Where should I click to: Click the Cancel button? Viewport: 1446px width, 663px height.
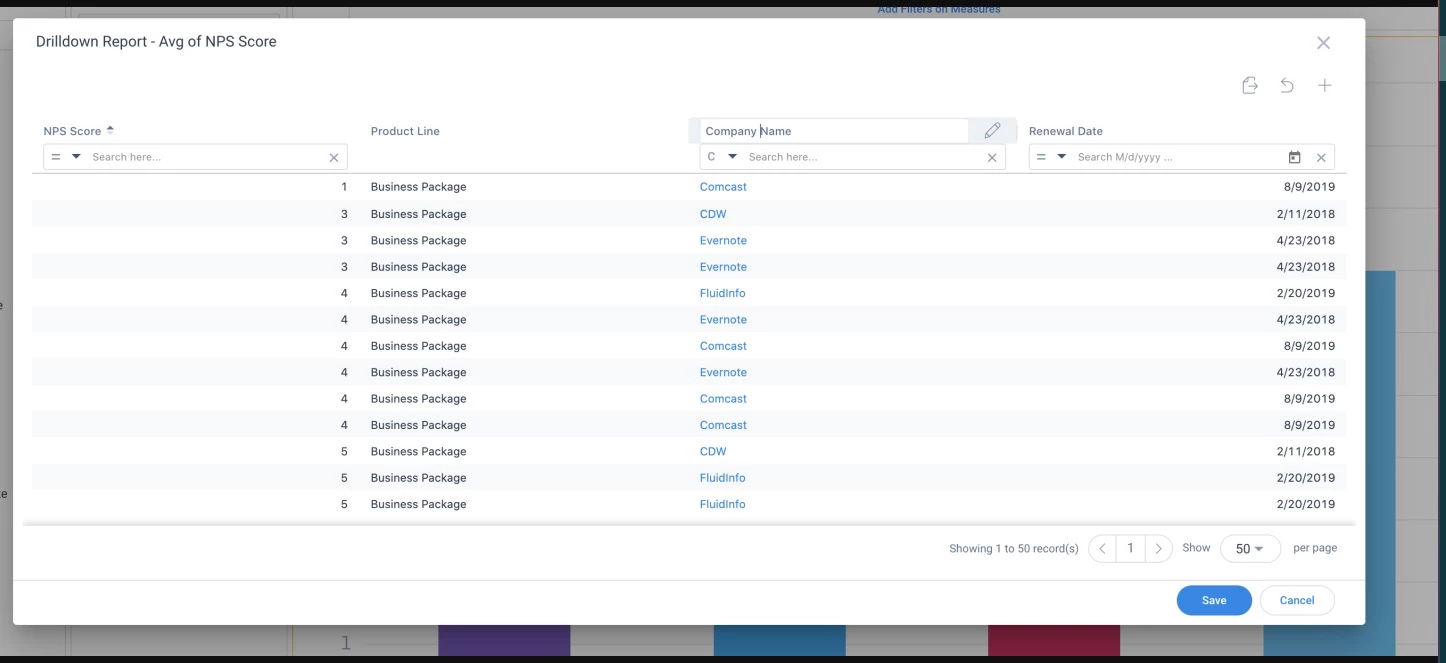(x=1297, y=600)
